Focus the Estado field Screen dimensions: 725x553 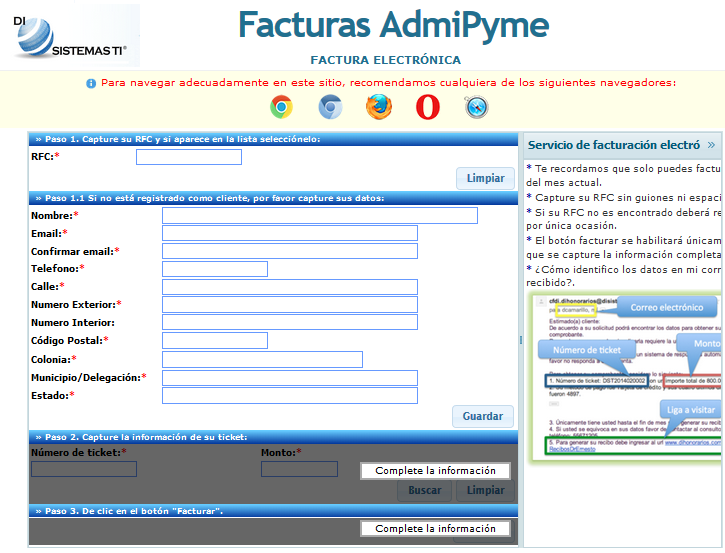(290, 396)
